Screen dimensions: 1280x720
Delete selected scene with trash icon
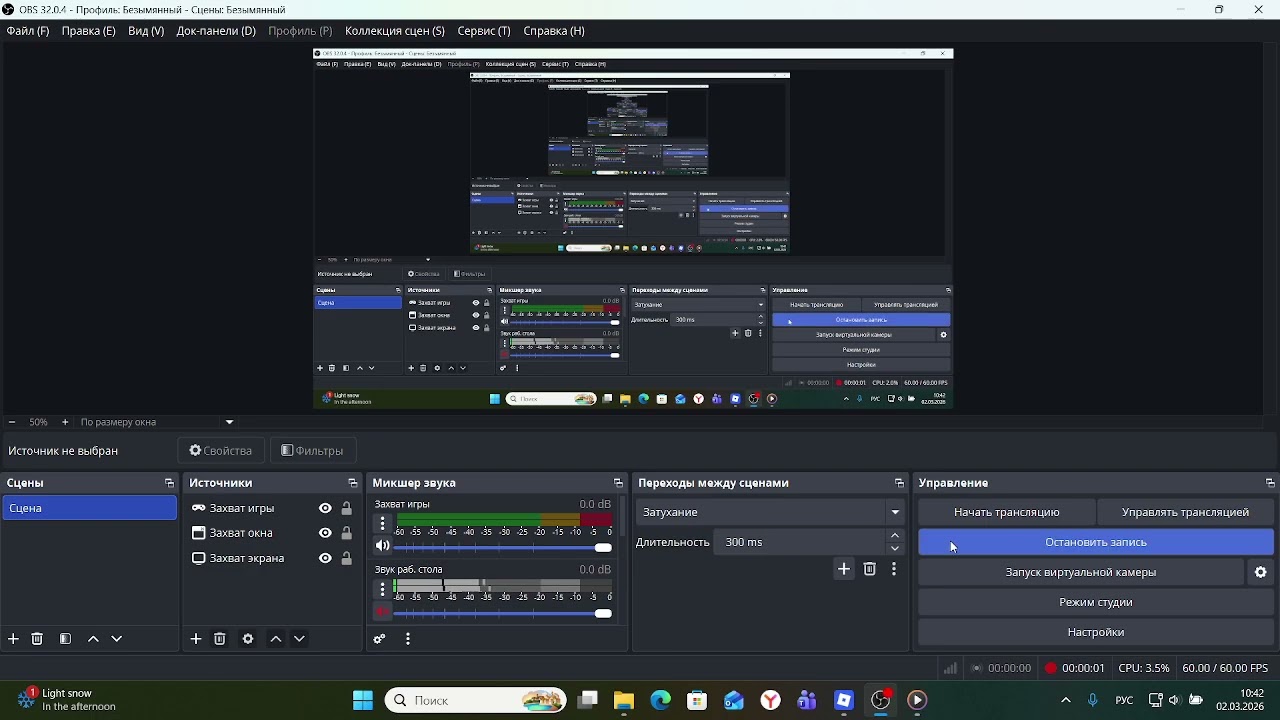pyautogui.click(x=37, y=639)
